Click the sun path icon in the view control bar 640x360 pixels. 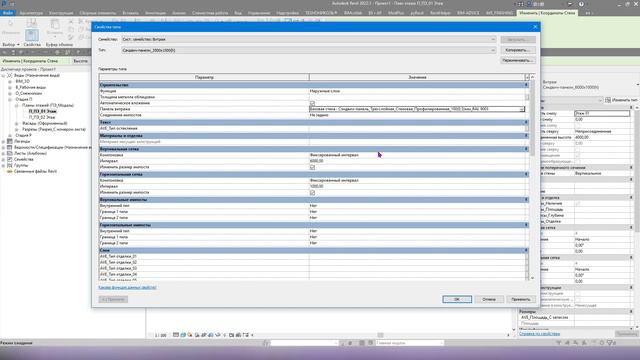point(190,335)
